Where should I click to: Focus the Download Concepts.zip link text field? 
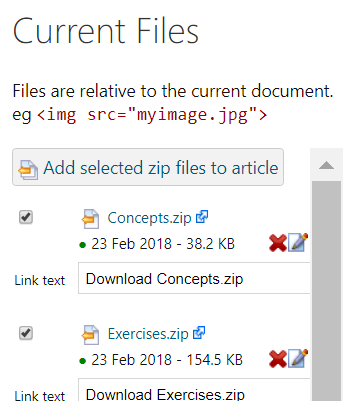click(194, 278)
